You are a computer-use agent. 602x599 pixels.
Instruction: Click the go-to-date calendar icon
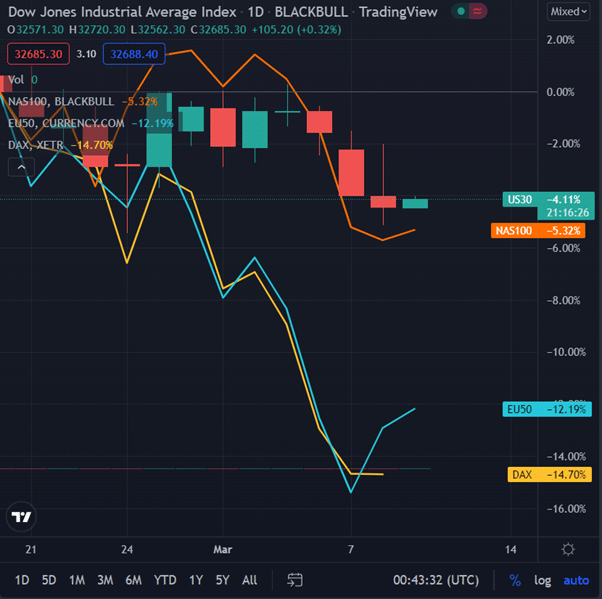click(x=295, y=580)
